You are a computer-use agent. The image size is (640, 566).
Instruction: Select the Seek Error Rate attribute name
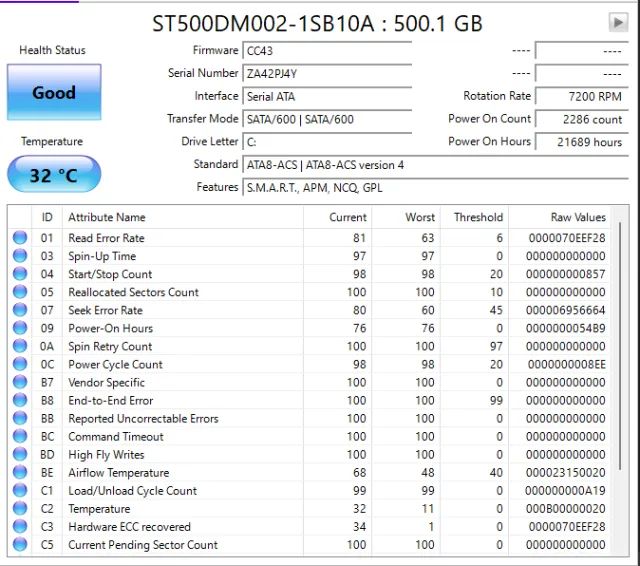click(105, 310)
